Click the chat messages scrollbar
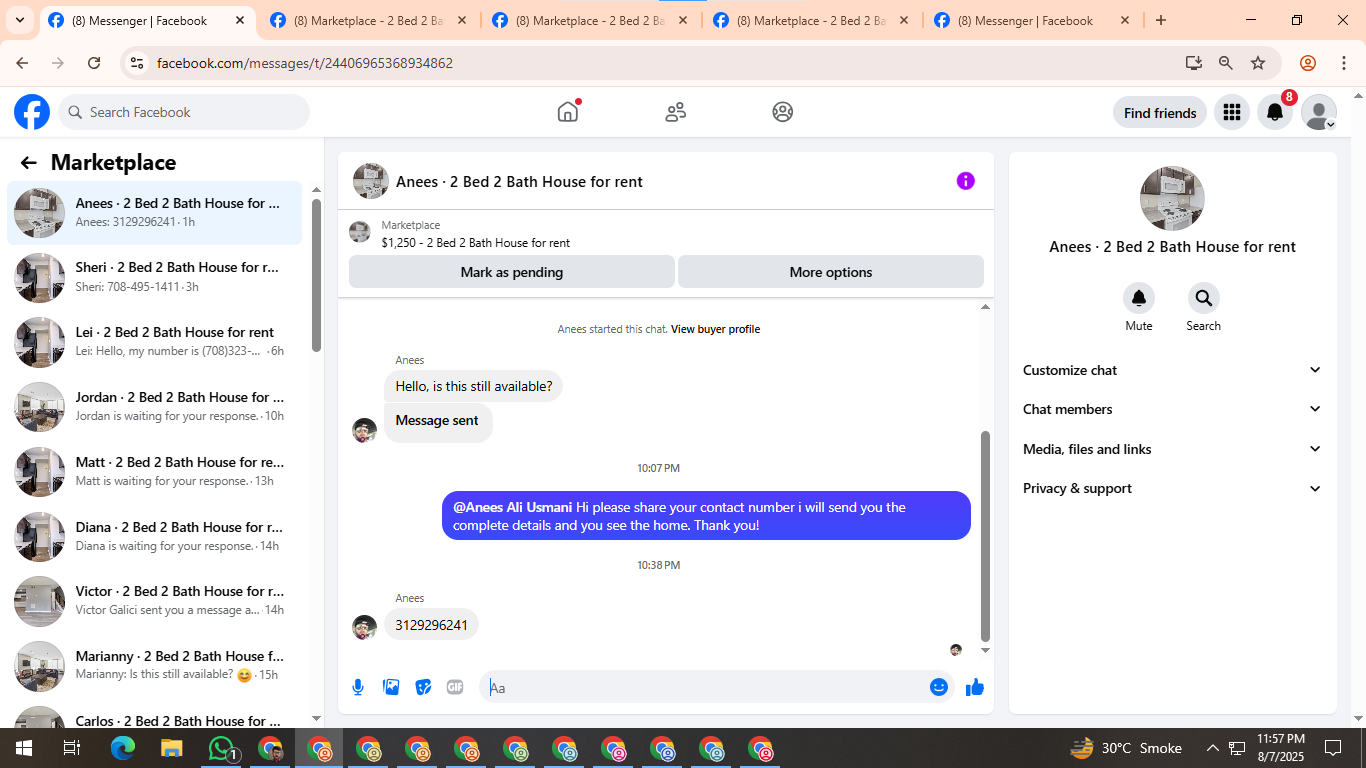1366x768 pixels. point(985,536)
